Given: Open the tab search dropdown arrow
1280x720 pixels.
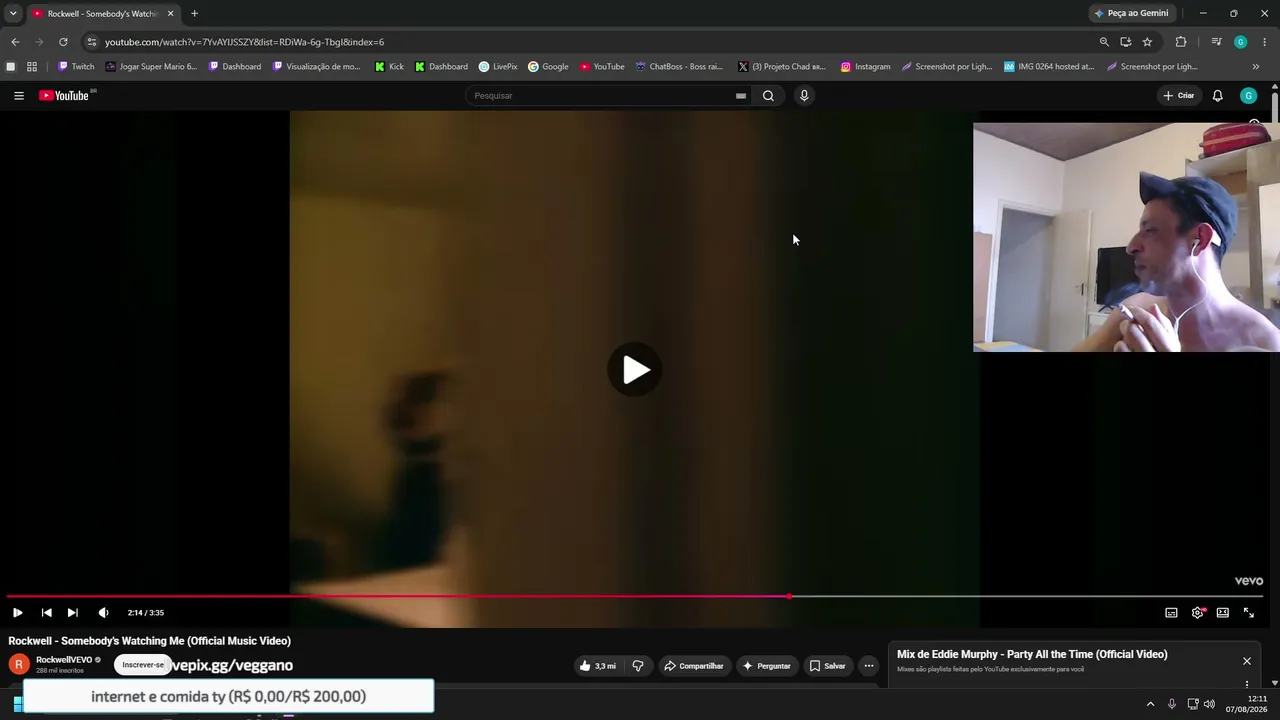Looking at the screenshot, I should click(13, 13).
